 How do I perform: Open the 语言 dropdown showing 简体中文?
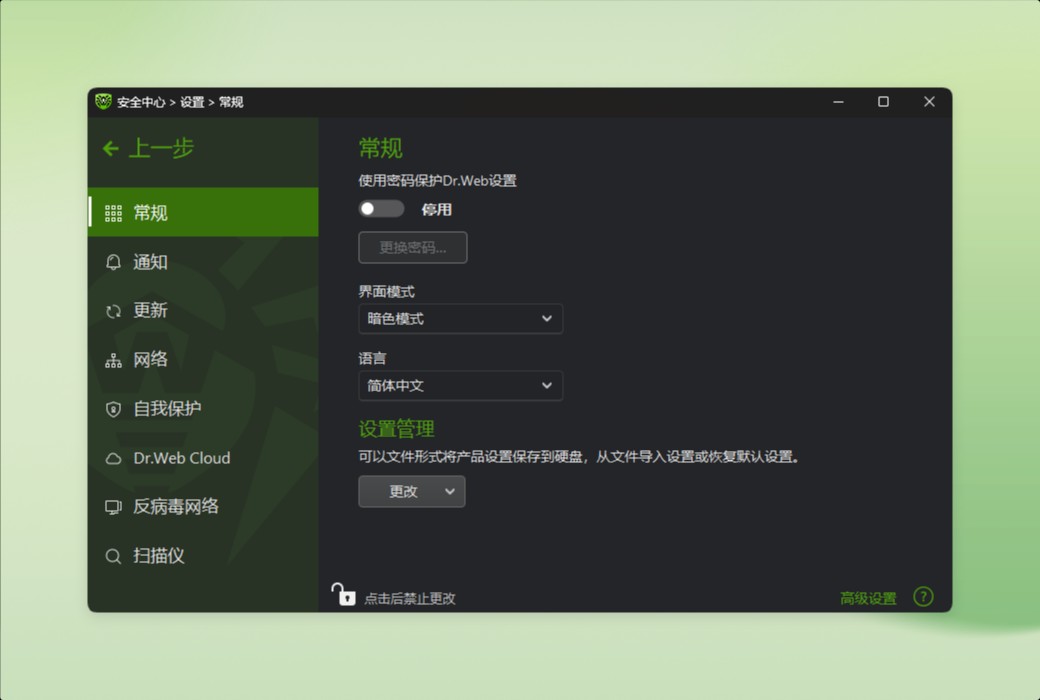point(460,386)
